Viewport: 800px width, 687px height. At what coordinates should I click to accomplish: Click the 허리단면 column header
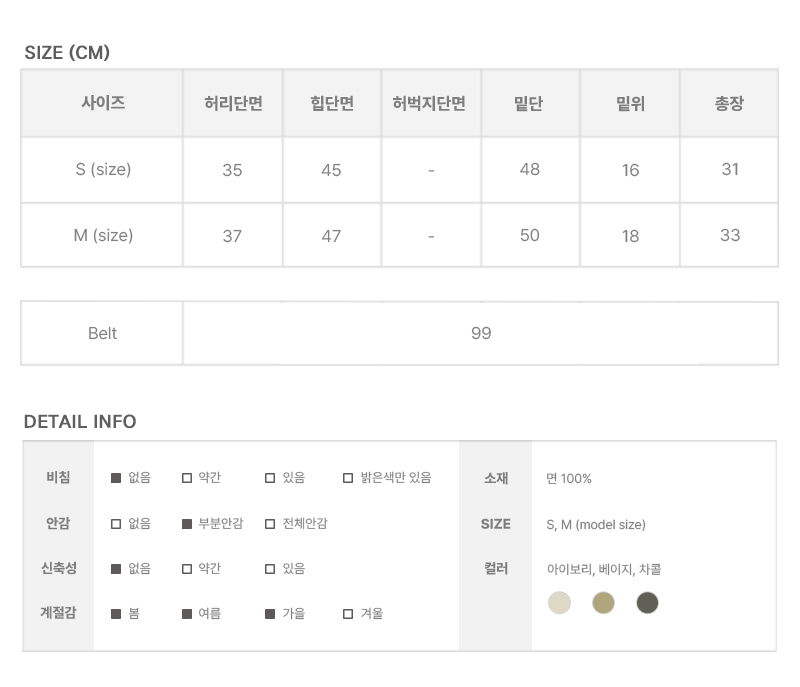[232, 103]
